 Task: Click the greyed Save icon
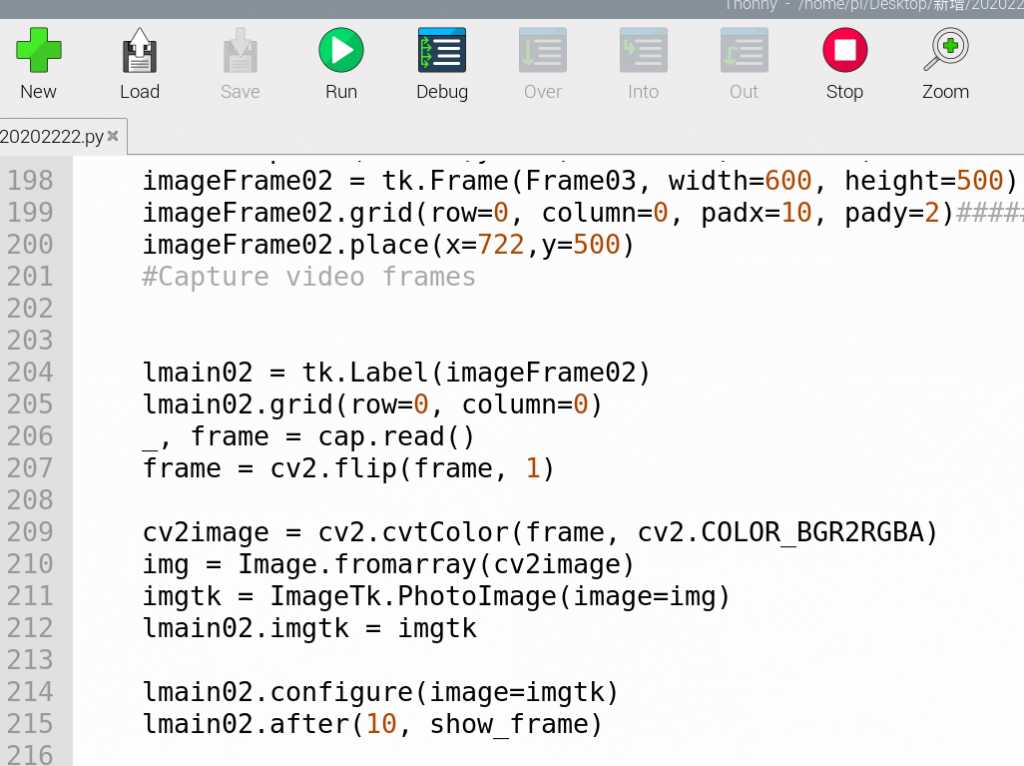[240, 50]
